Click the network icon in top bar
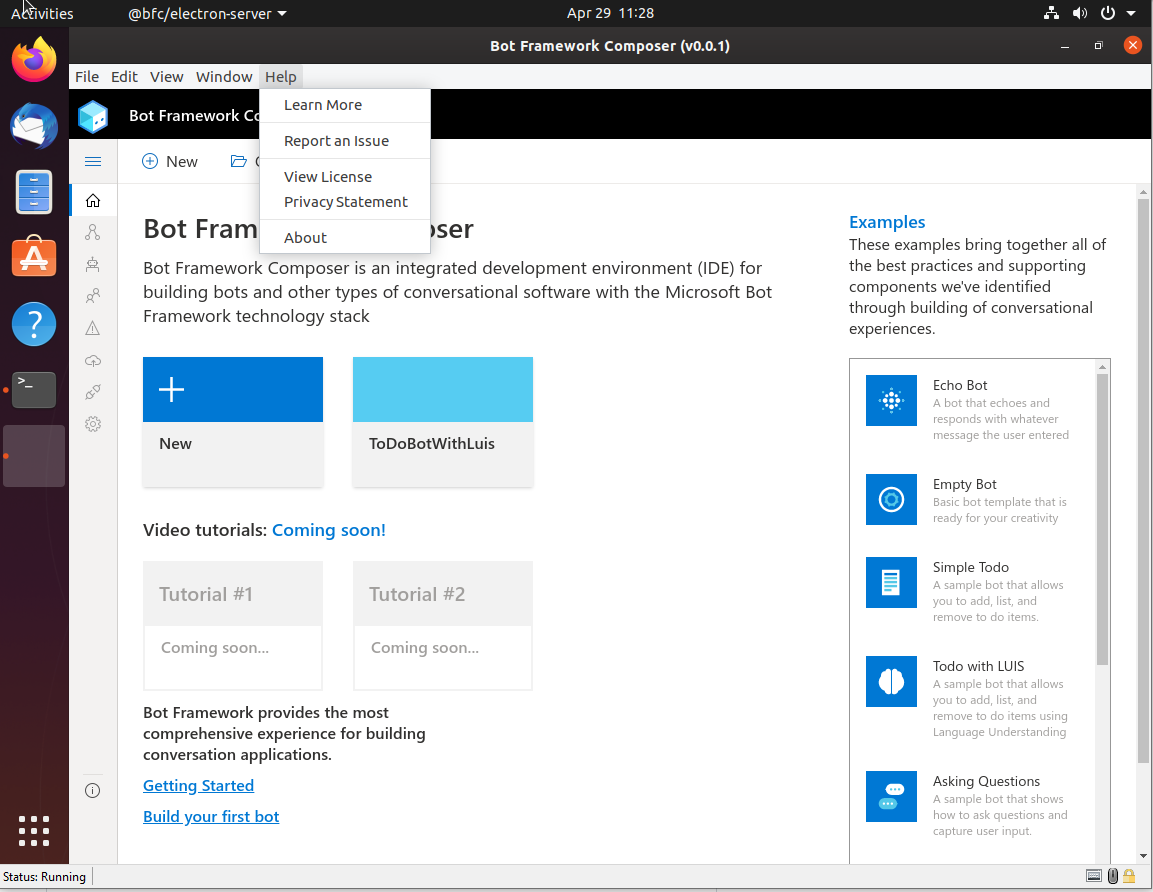Screen dimensions: 1153x892 [x=1052, y=13]
